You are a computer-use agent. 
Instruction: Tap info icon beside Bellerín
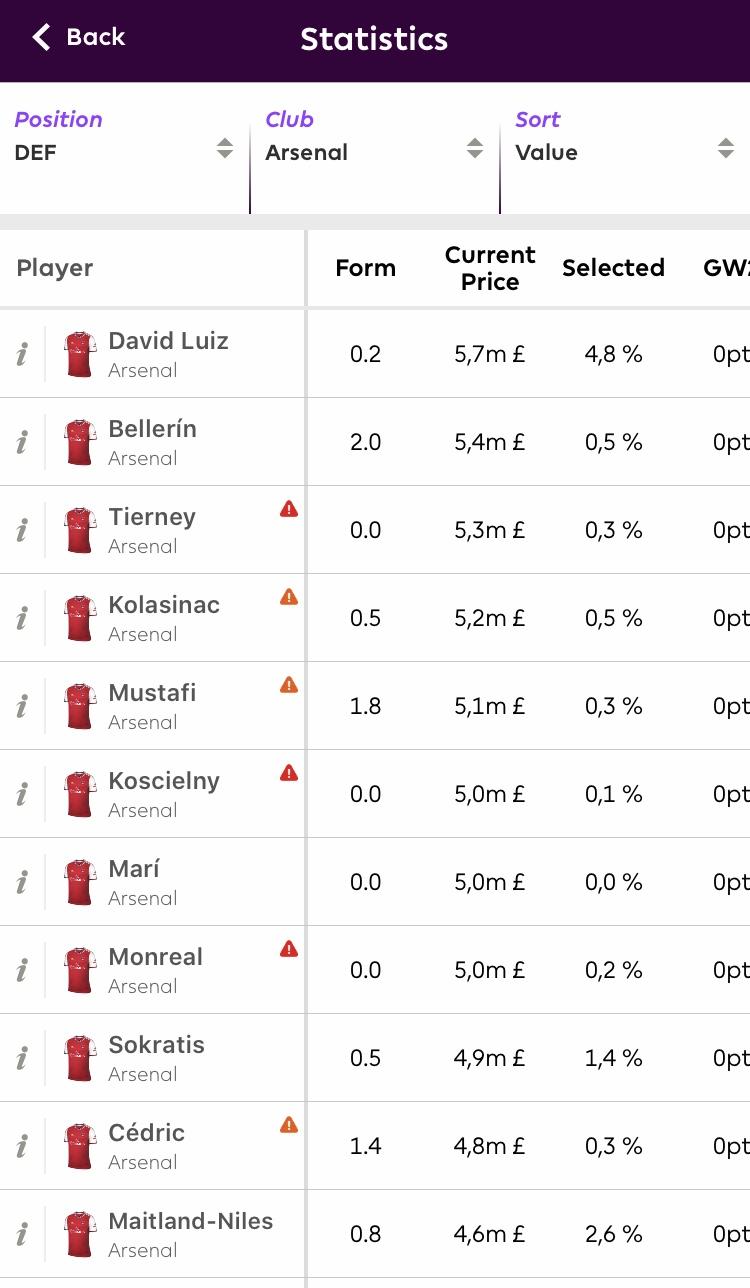(x=22, y=442)
